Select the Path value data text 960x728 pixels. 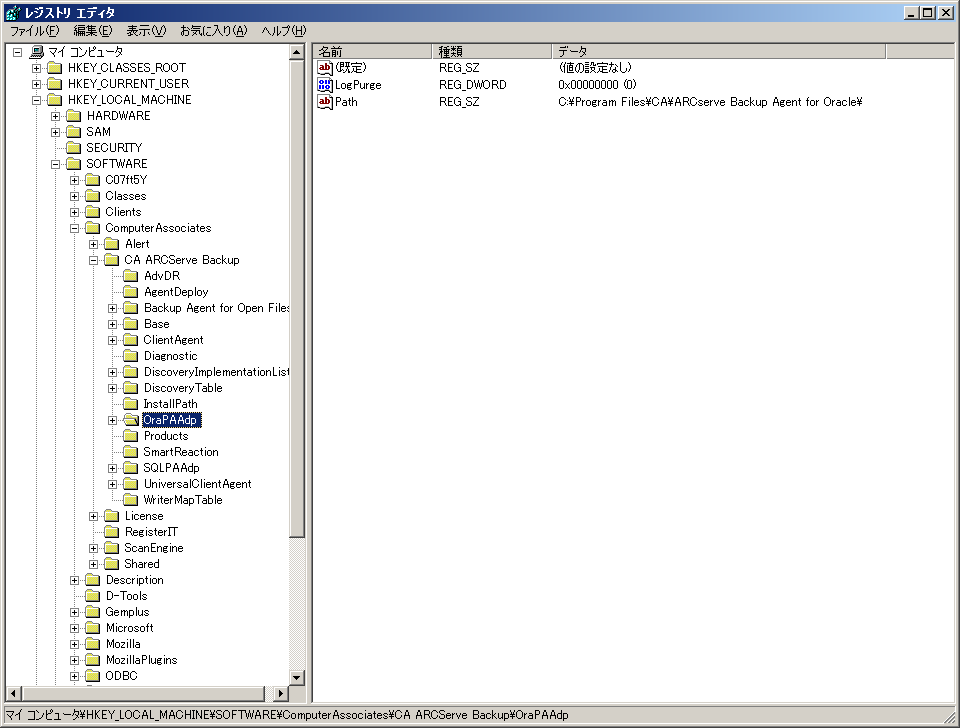[x=710, y=102]
